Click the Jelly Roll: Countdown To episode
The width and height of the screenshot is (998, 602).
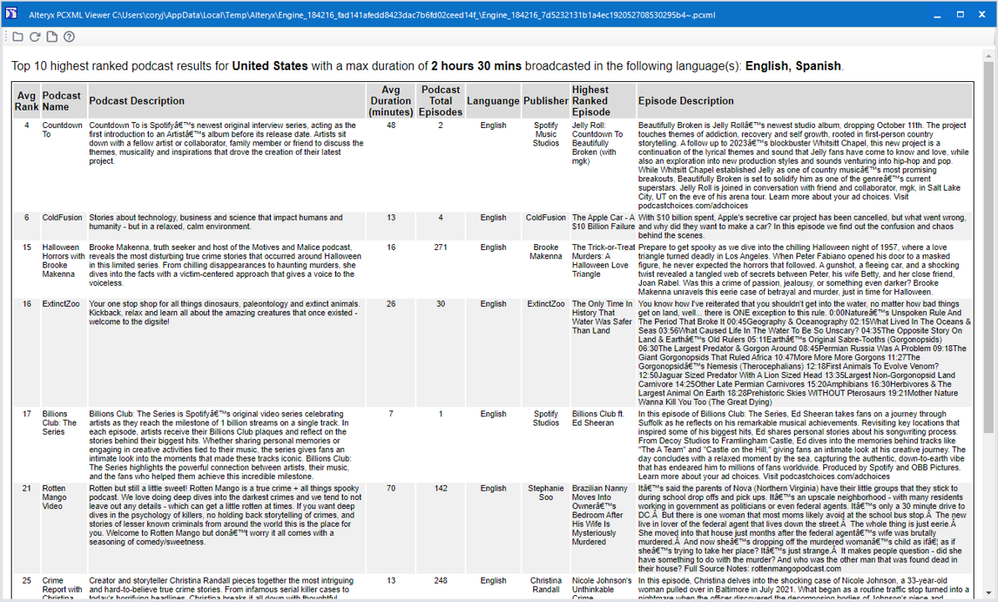point(597,143)
